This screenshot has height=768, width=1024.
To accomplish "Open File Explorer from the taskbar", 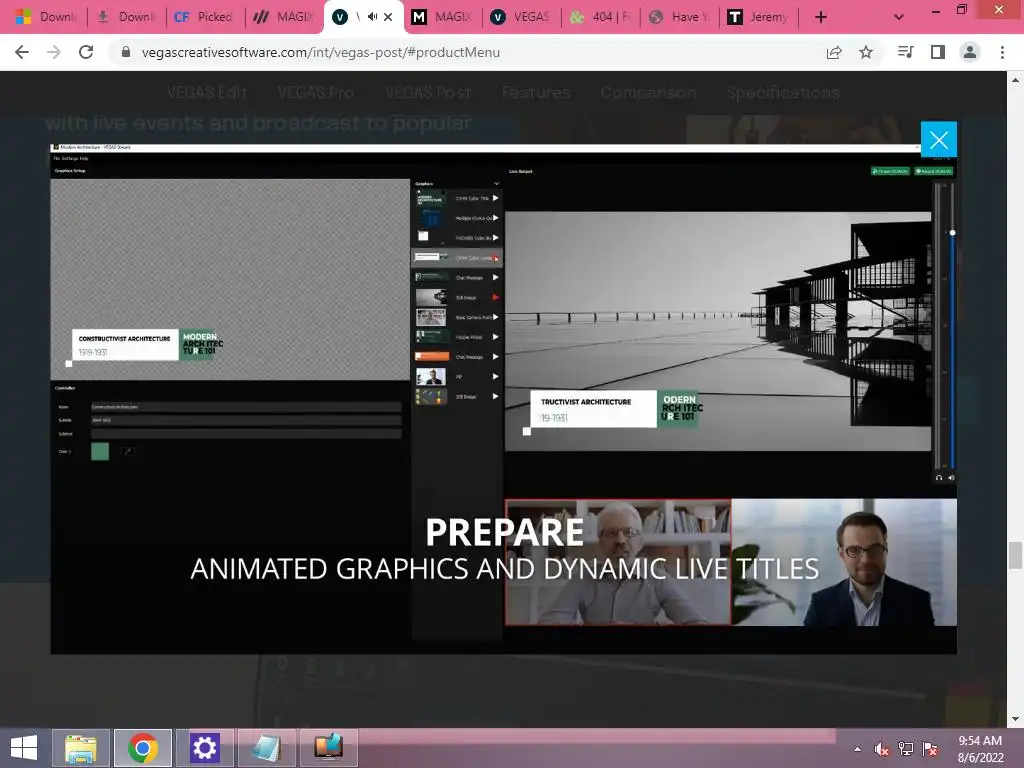I will pyautogui.click(x=81, y=748).
